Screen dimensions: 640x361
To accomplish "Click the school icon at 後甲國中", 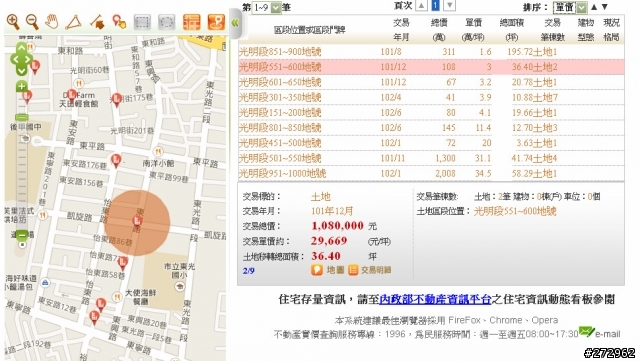I will point(25,138).
